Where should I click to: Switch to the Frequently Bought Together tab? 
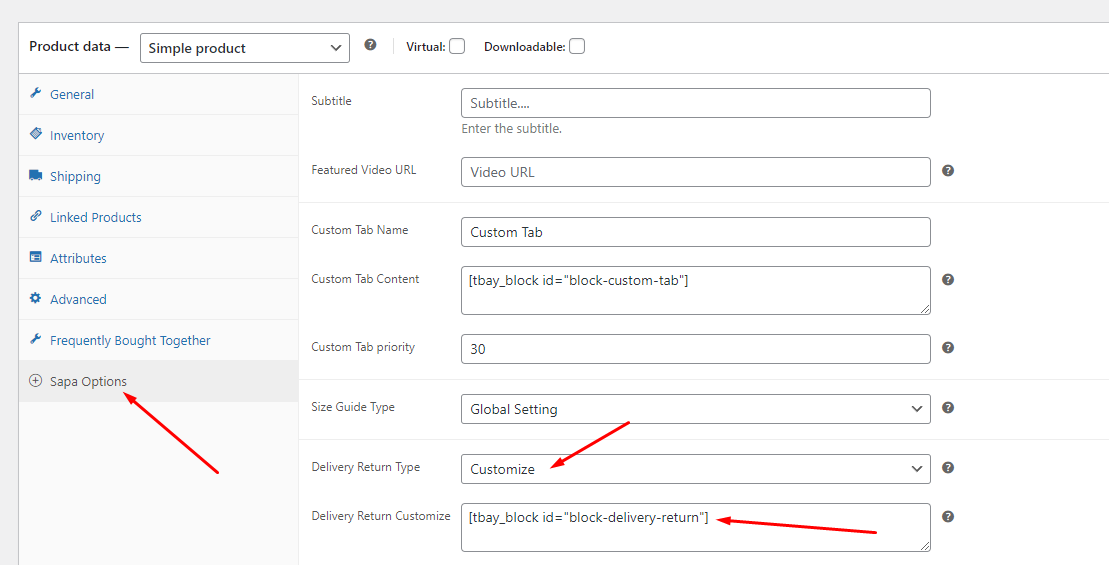(130, 340)
